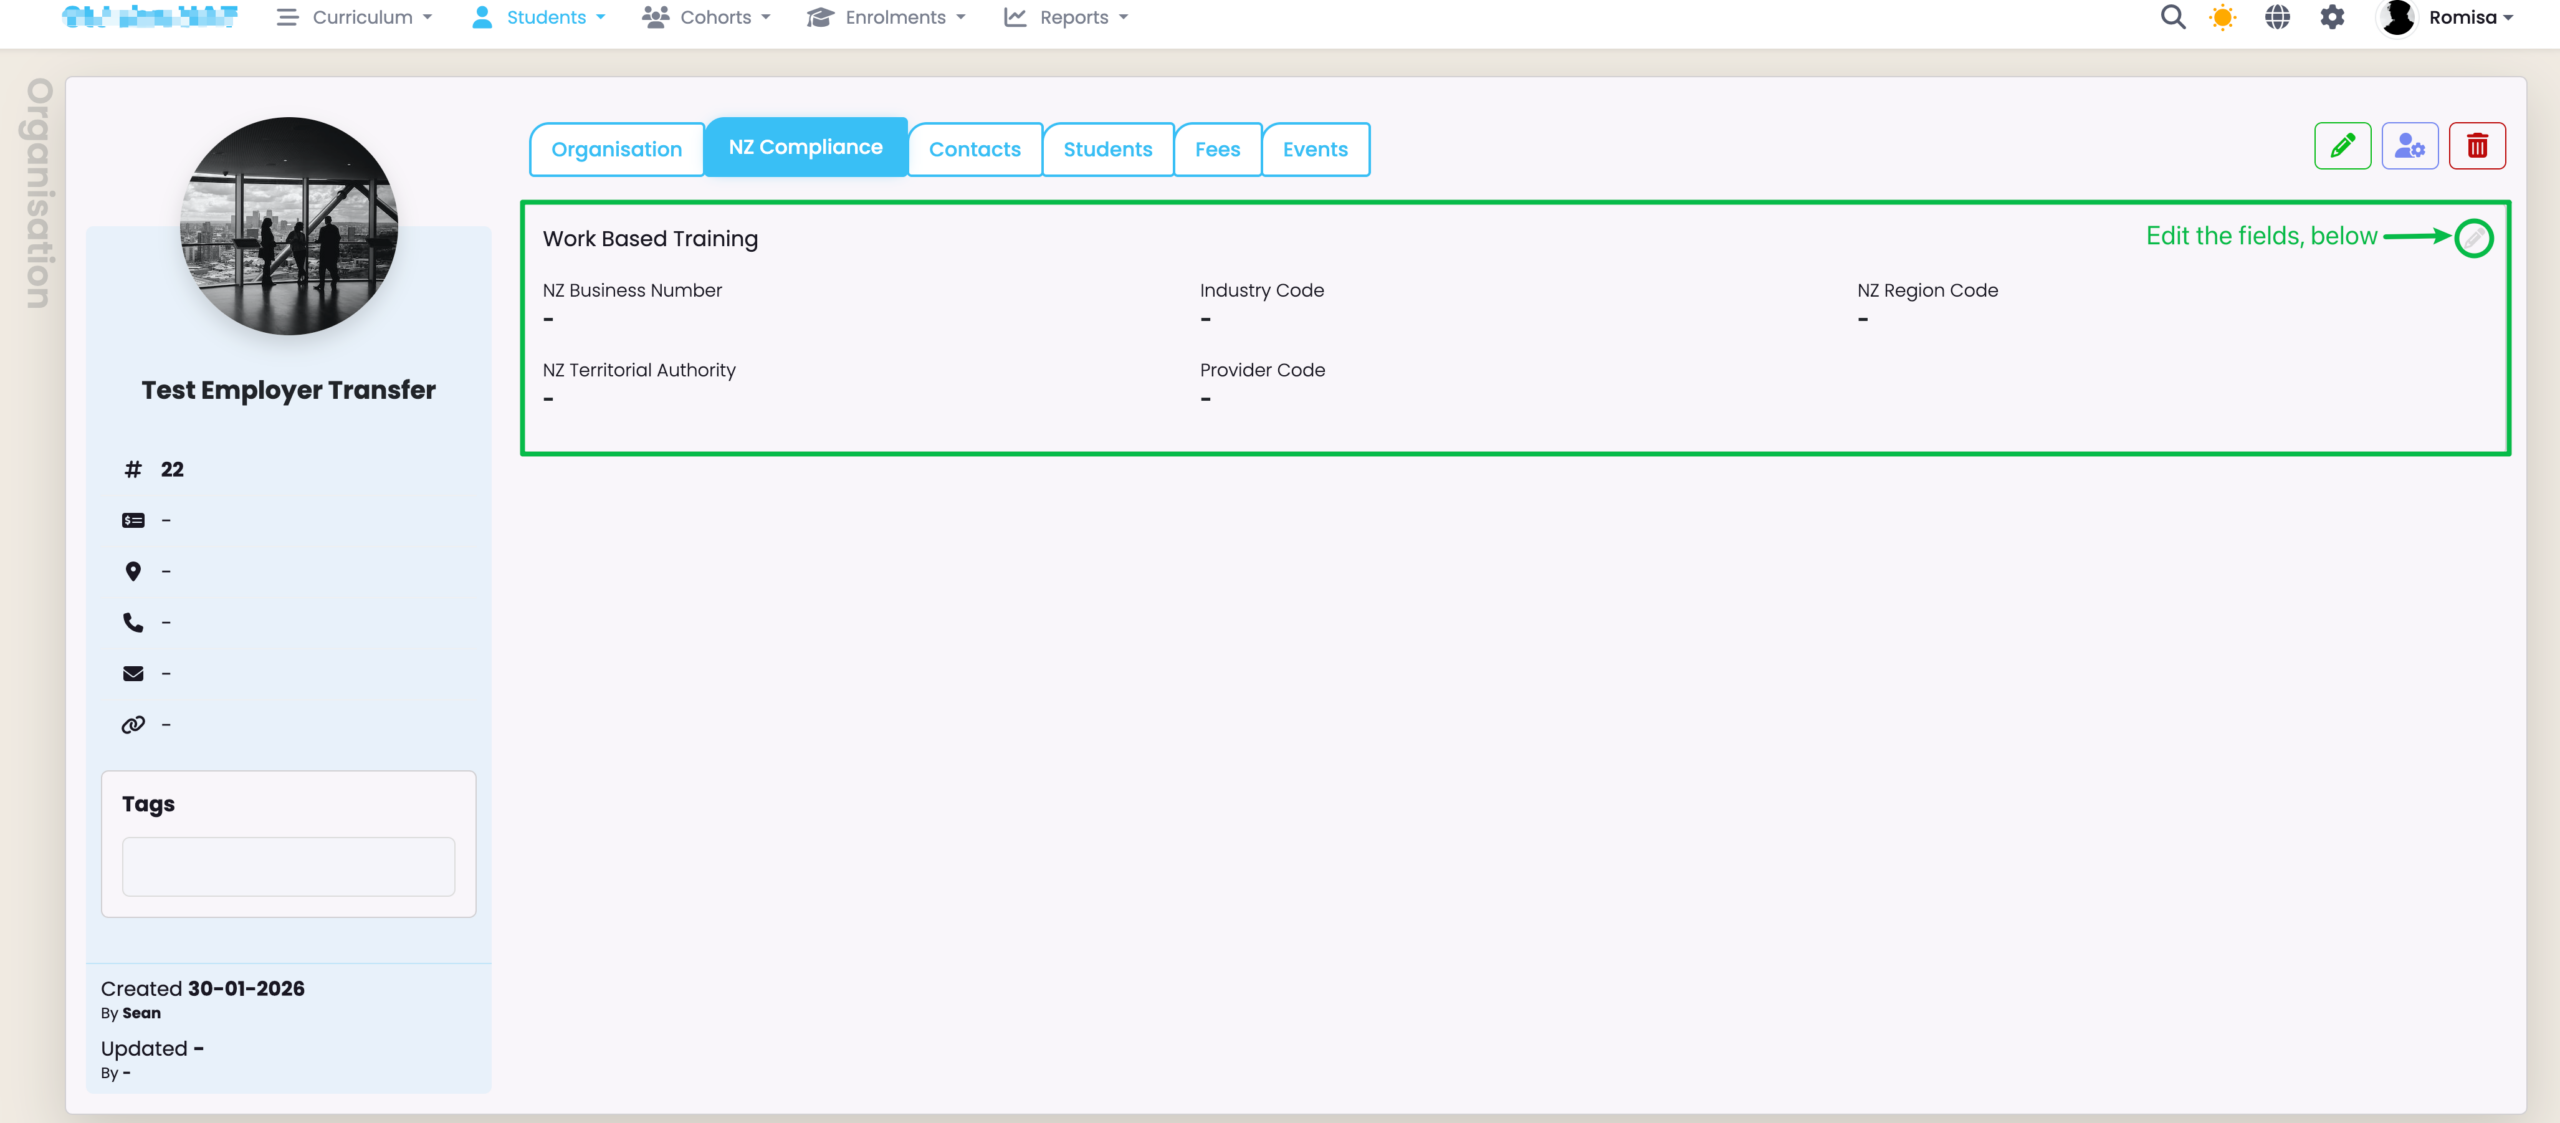Open search with the magnifying glass icon
This screenshot has width=2560, height=1123.
pyautogui.click(x=2172, y=17)
